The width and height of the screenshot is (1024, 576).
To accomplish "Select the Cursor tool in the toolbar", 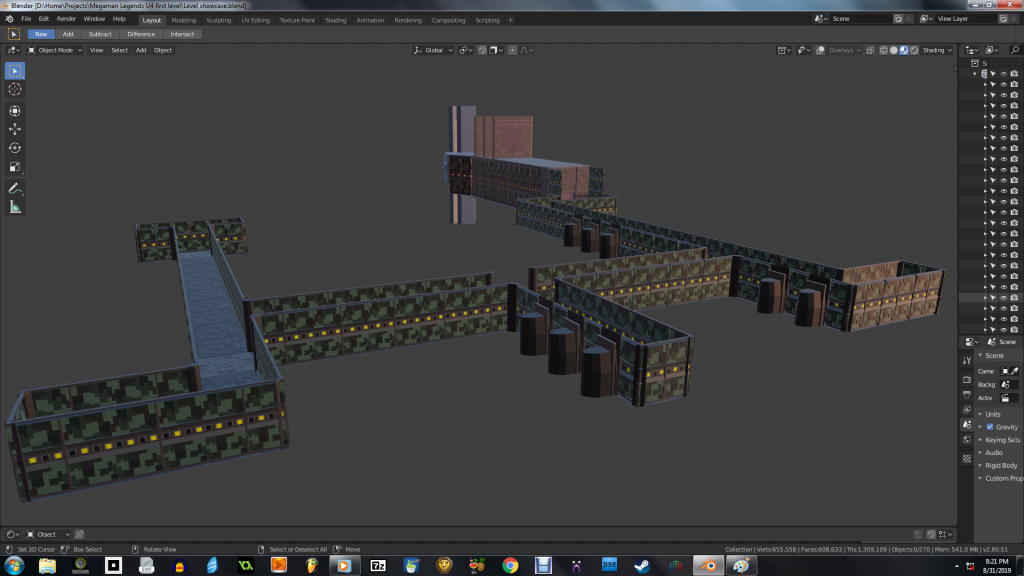I will point(15,90).
